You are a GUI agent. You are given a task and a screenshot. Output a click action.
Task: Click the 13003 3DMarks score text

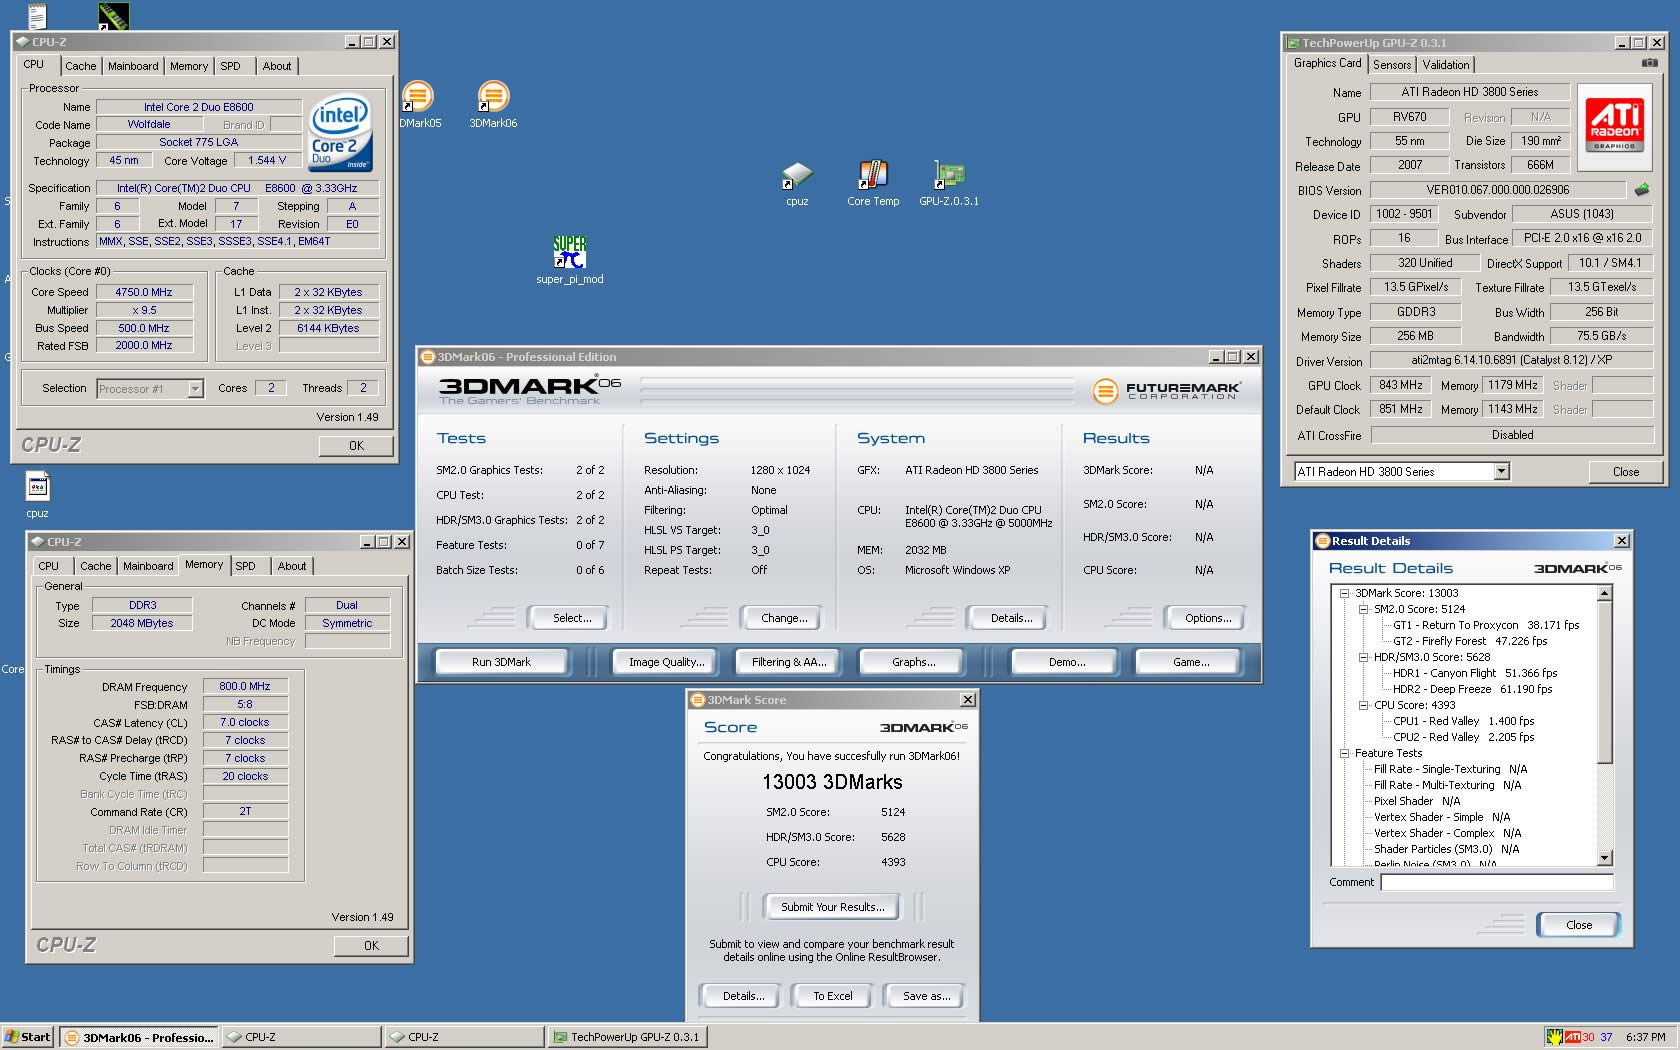click(x=832, y=782)
